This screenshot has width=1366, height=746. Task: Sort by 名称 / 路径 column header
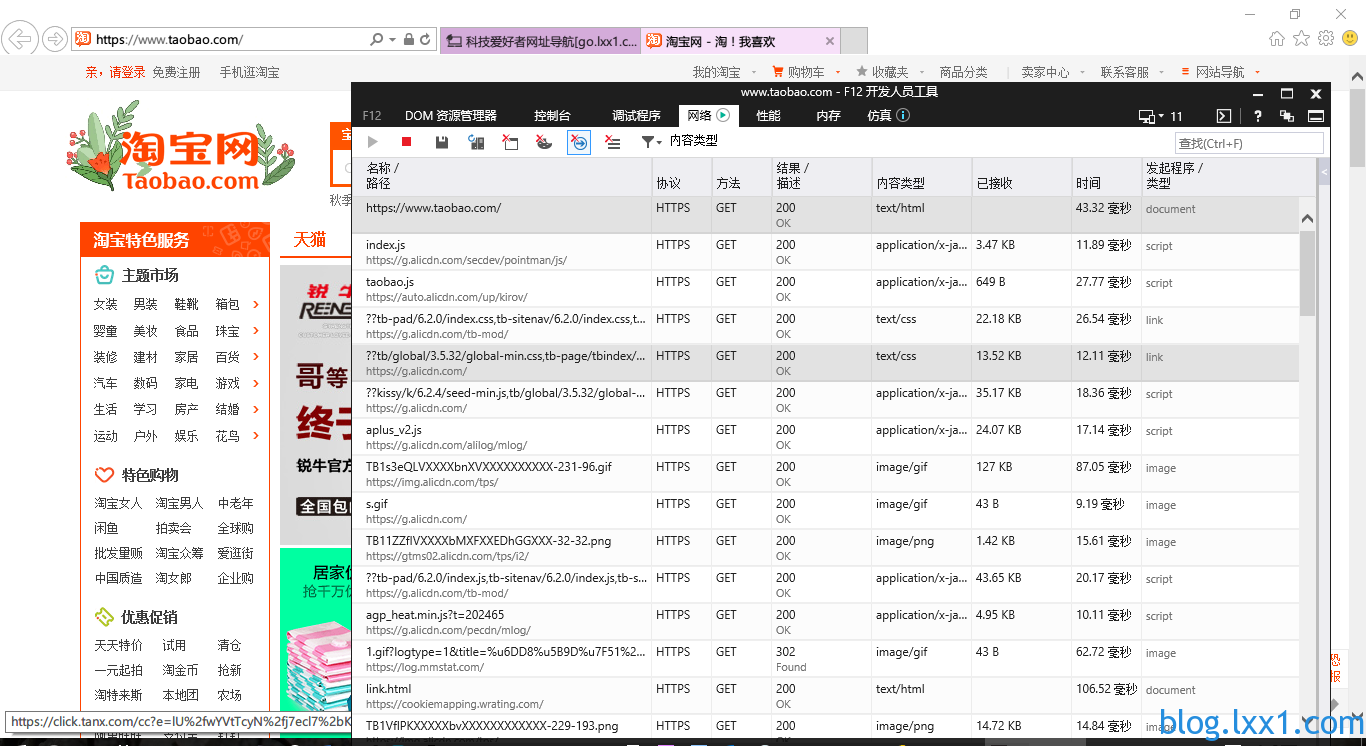point(503,176)
